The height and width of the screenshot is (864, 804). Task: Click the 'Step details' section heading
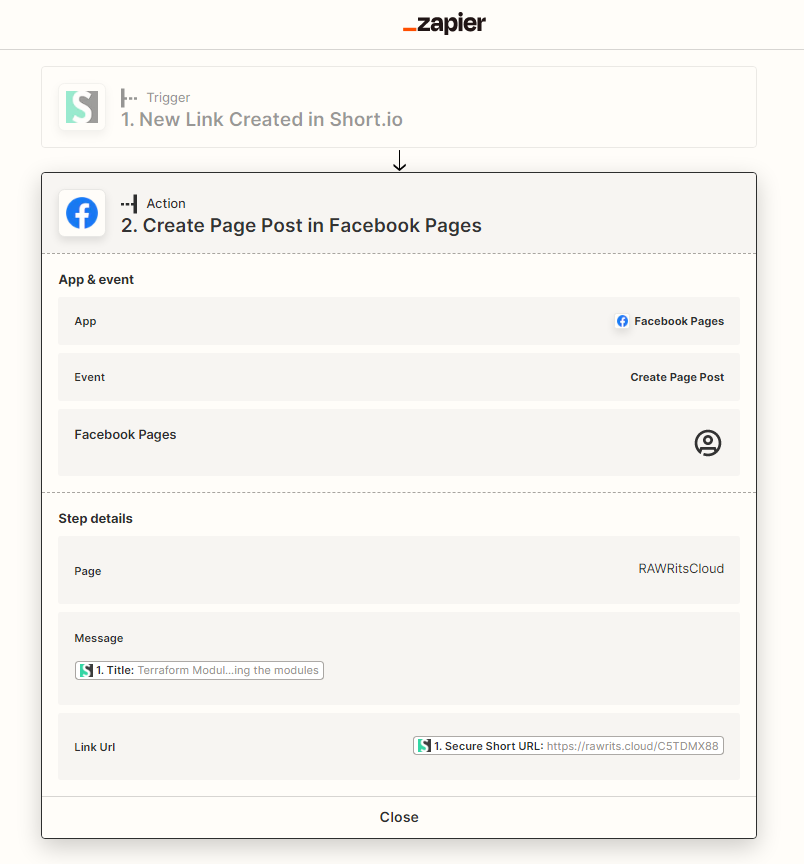(x=95, y=519)
